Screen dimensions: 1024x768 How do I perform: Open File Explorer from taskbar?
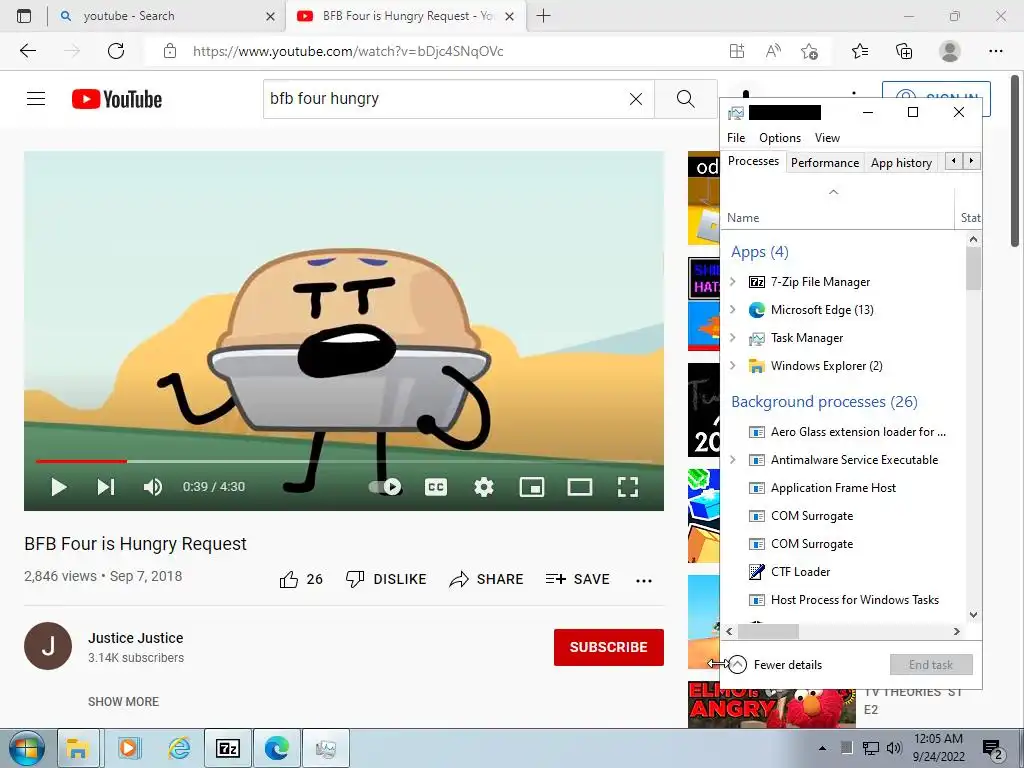click(x=78, y=748)
